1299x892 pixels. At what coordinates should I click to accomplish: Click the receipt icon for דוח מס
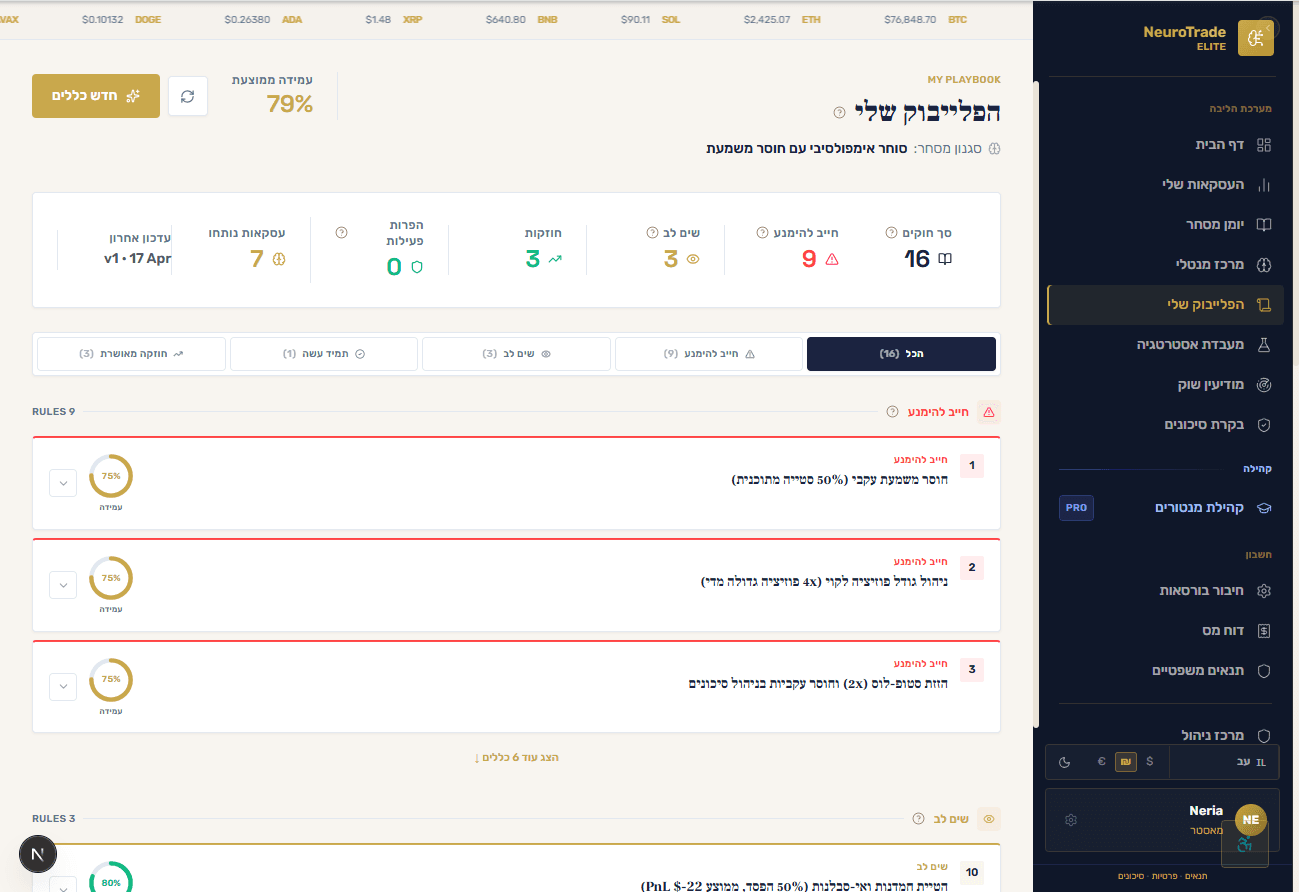click(x=1264, y=631)
